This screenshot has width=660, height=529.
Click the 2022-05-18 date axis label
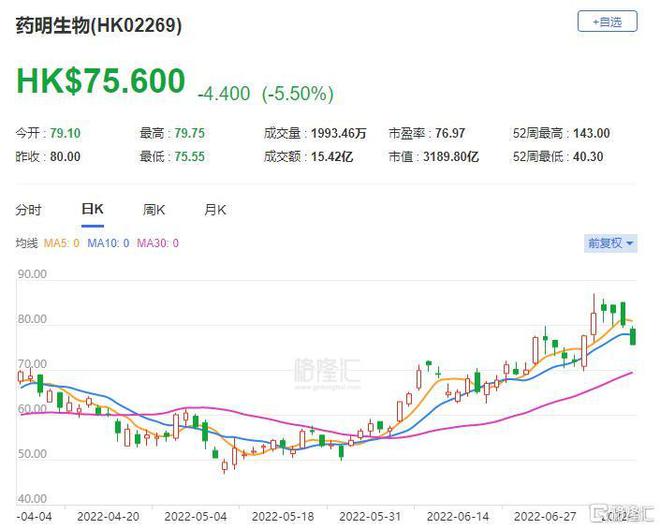pyautogui.click(x=283, y=516)
